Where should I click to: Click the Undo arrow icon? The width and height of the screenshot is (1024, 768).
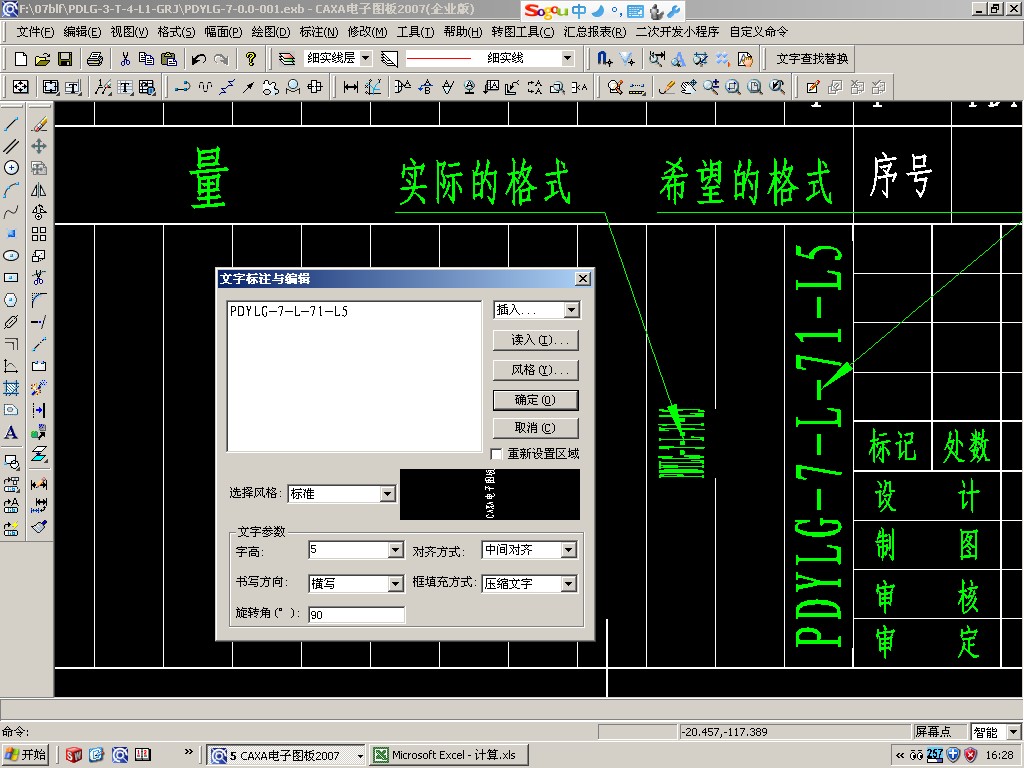click(x=199, y=59)
